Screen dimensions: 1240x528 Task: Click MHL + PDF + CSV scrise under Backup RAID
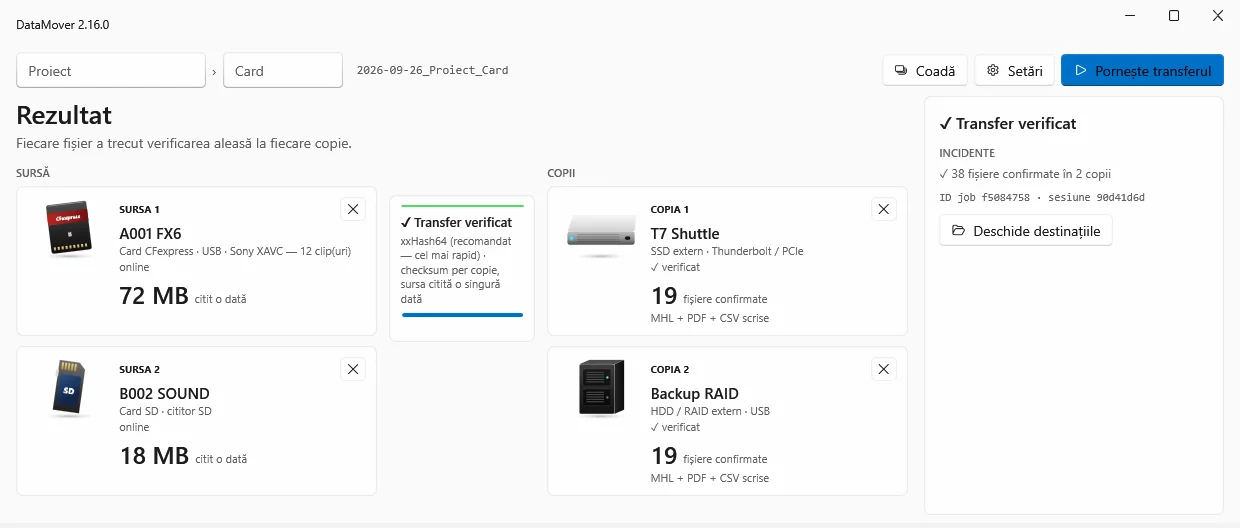(x=710, y=478)
